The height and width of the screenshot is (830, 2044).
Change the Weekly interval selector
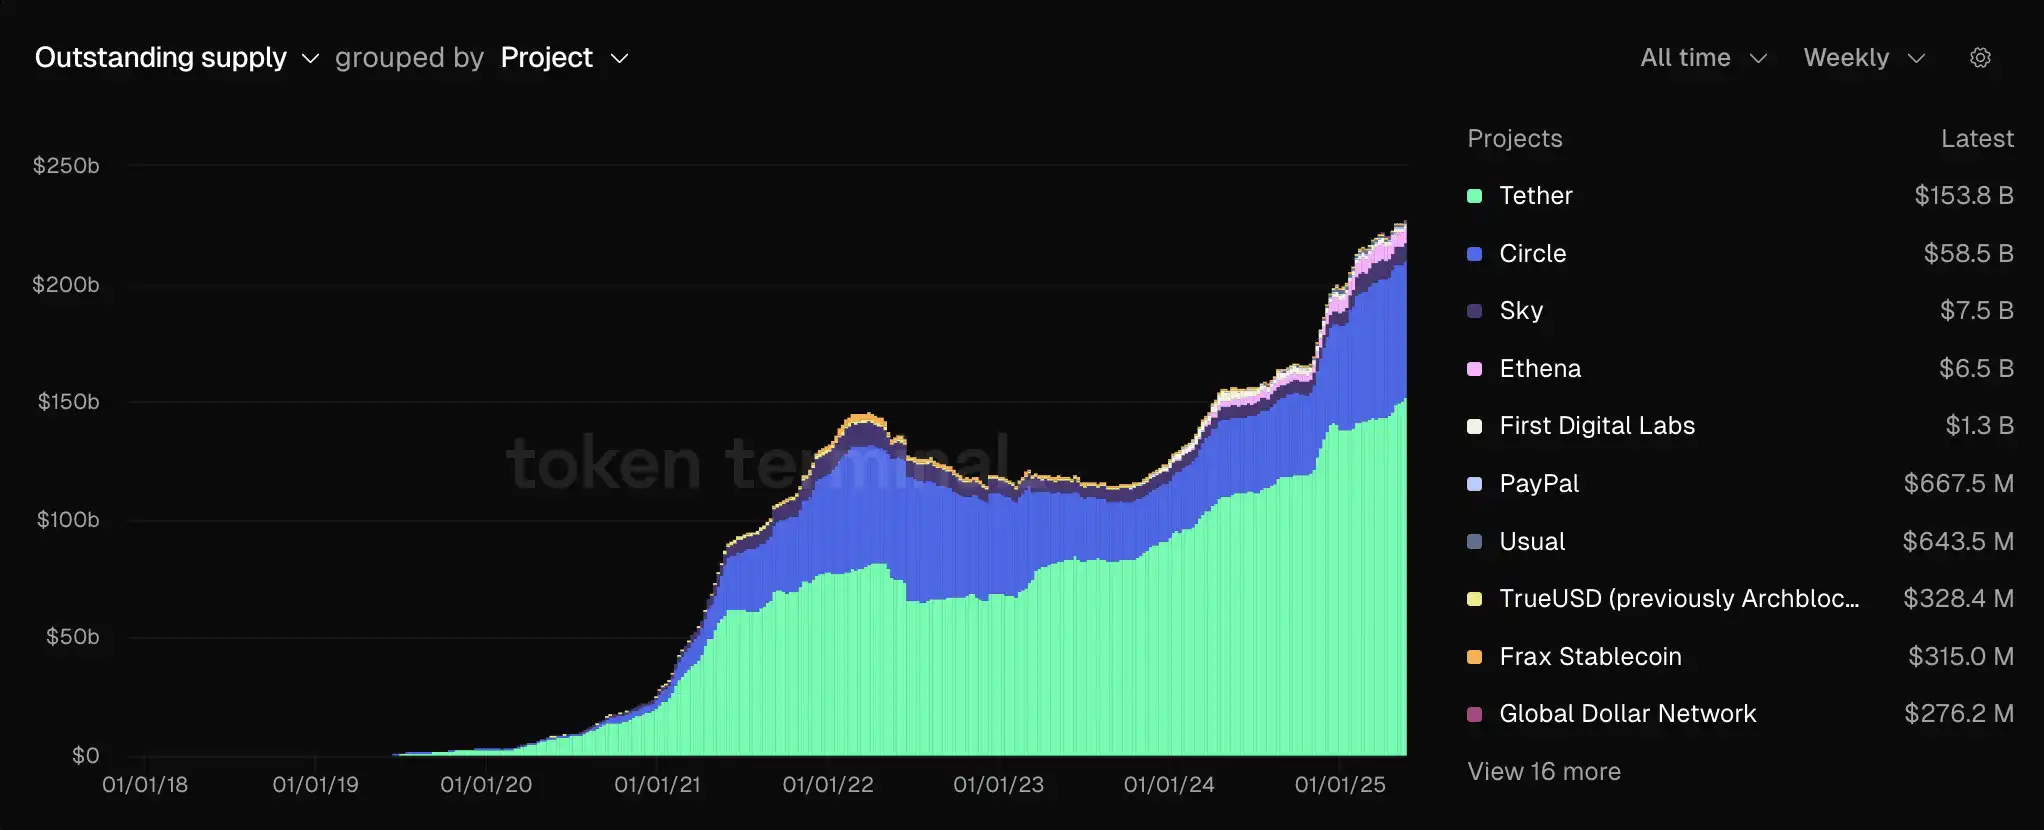pos(1863,58)
